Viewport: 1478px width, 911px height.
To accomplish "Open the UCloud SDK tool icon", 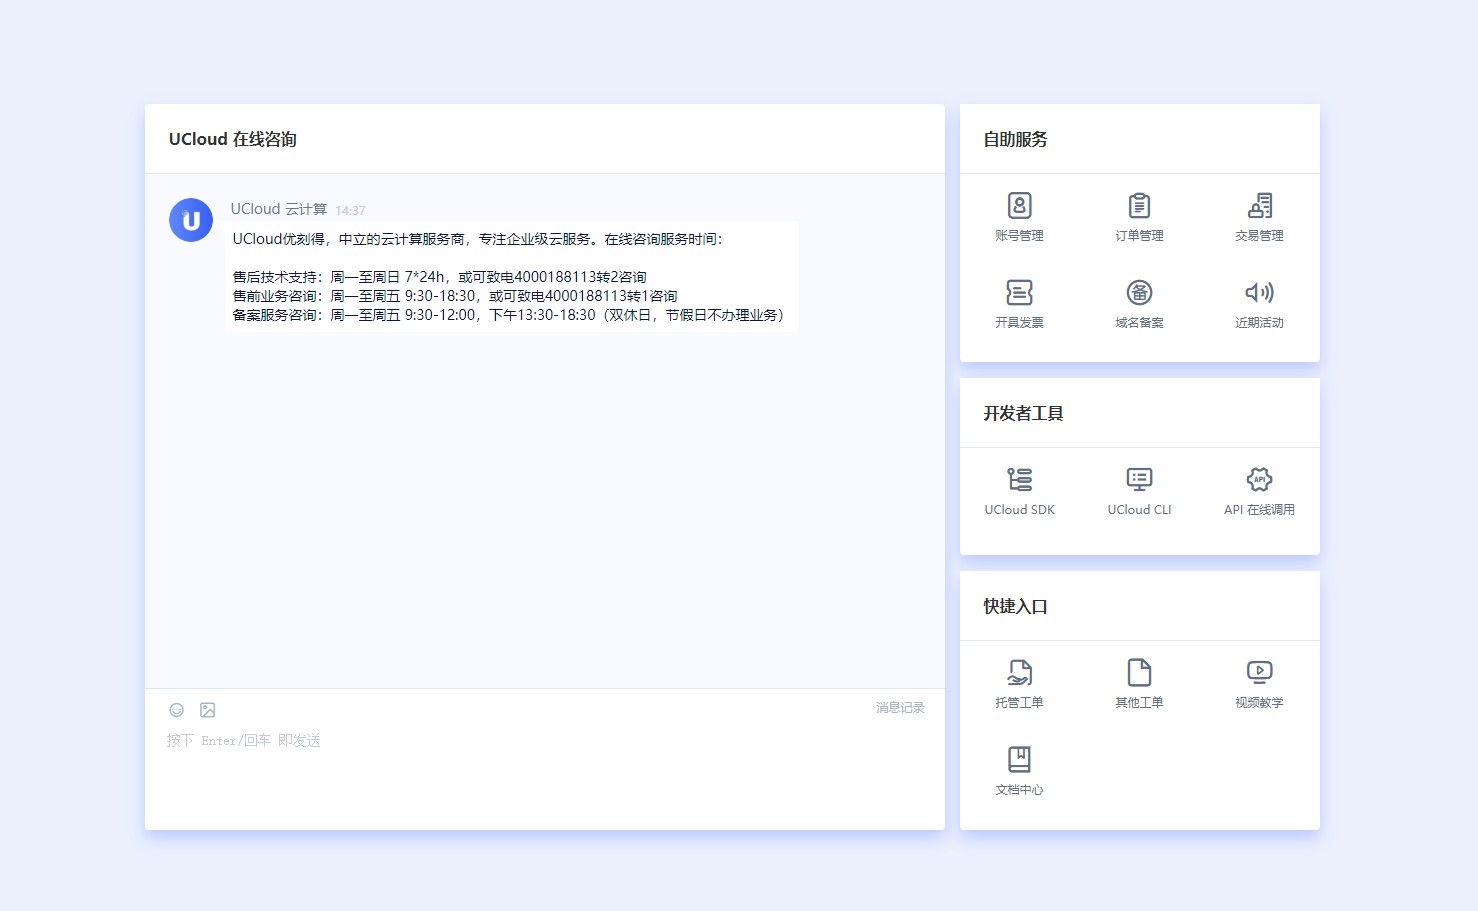I will [x=1019, y=480].
